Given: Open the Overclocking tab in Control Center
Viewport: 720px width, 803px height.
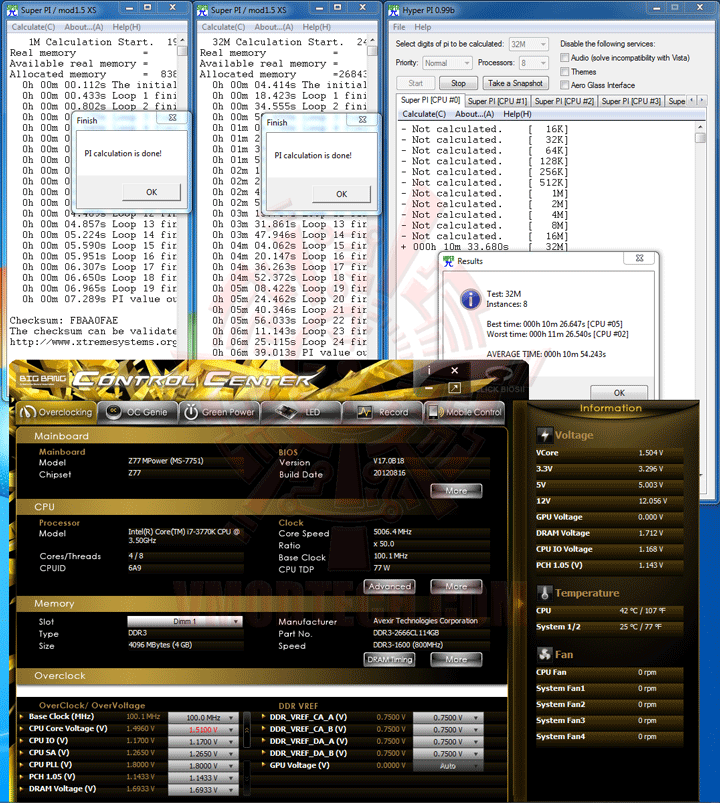Looking at the screenshot, I should tap(56, 412).
